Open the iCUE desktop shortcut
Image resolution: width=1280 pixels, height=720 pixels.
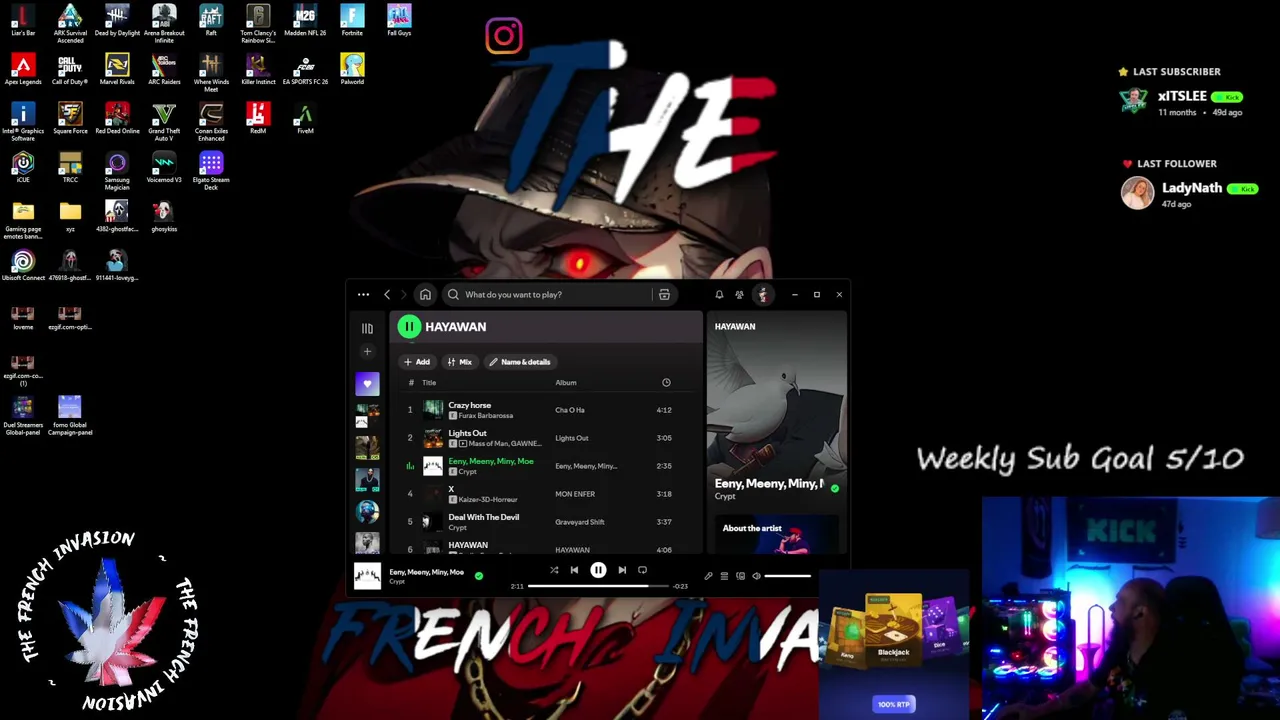pos(23,167)
